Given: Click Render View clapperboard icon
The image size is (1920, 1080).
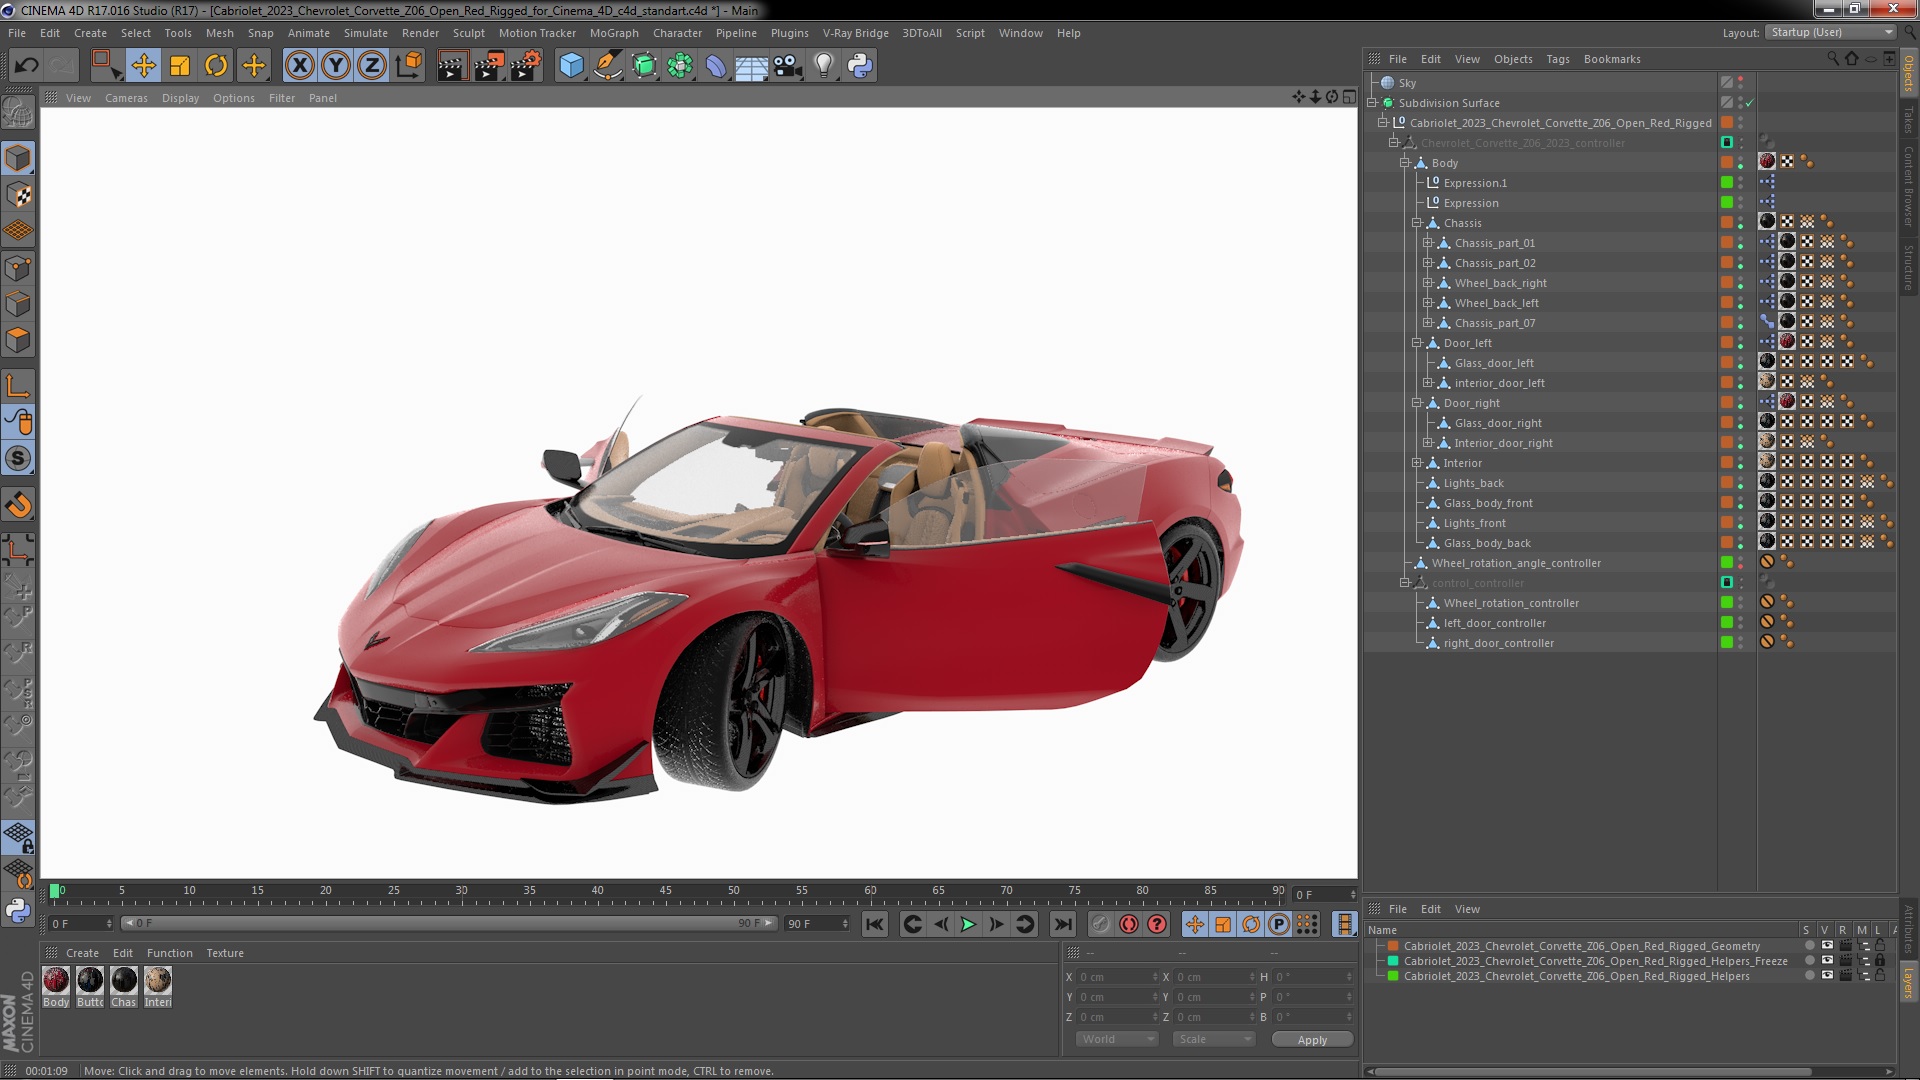Looking at the screenshot, I should [x=452, y=66].
